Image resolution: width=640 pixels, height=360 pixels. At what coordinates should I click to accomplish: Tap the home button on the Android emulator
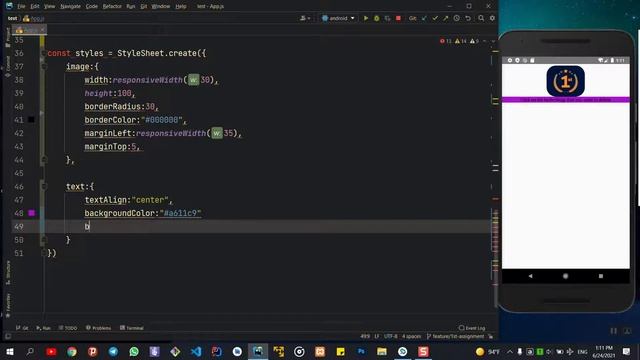tap(565, 276)
